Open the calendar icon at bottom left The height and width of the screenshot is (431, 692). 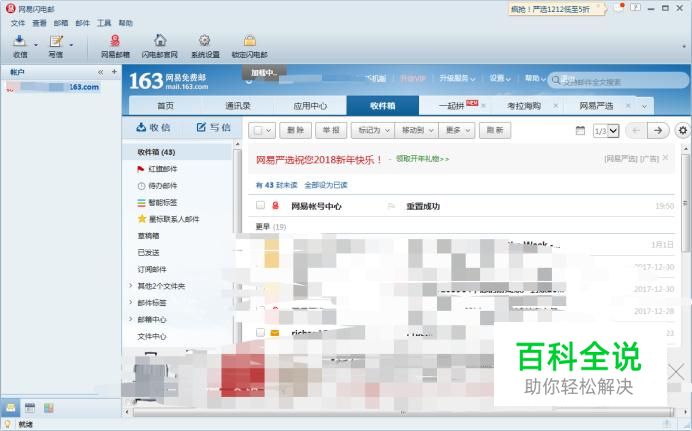(30, 408)
